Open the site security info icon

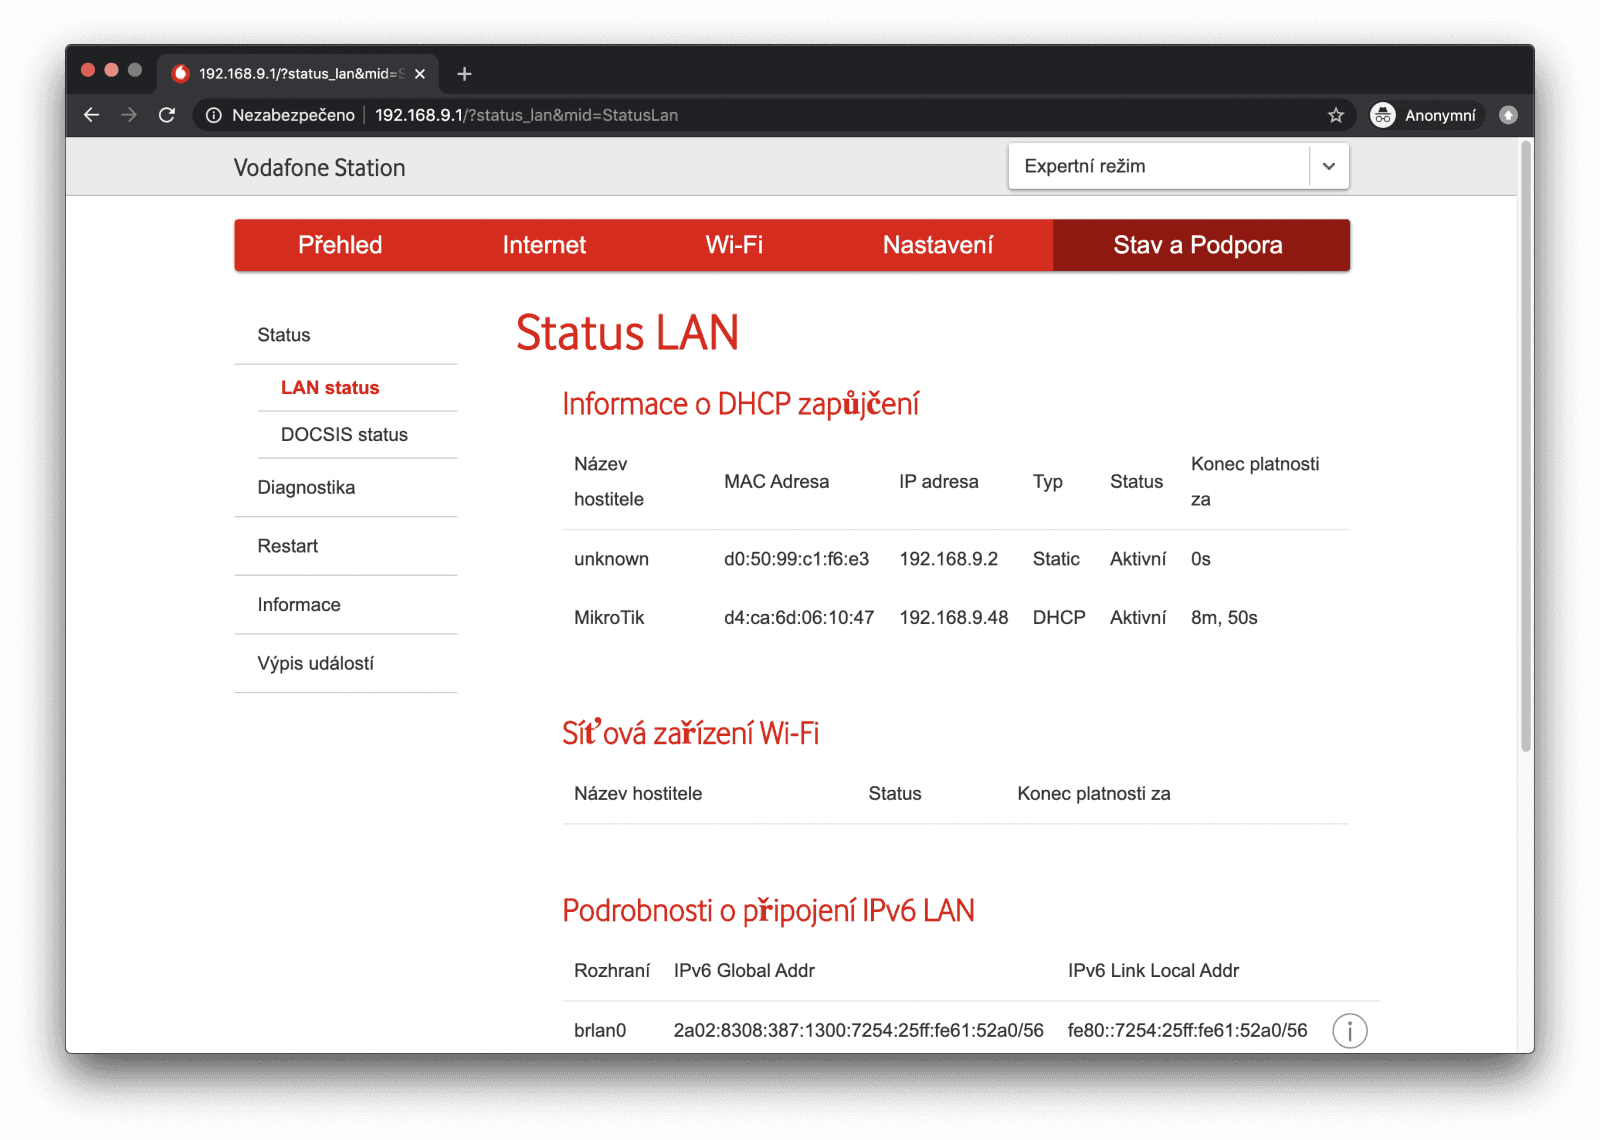point(213,115)
